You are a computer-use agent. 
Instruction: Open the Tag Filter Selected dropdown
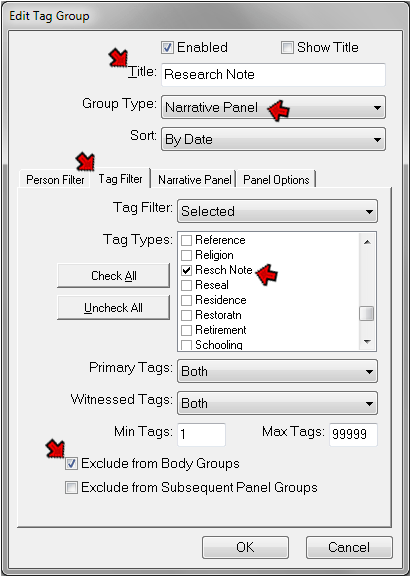277,211
